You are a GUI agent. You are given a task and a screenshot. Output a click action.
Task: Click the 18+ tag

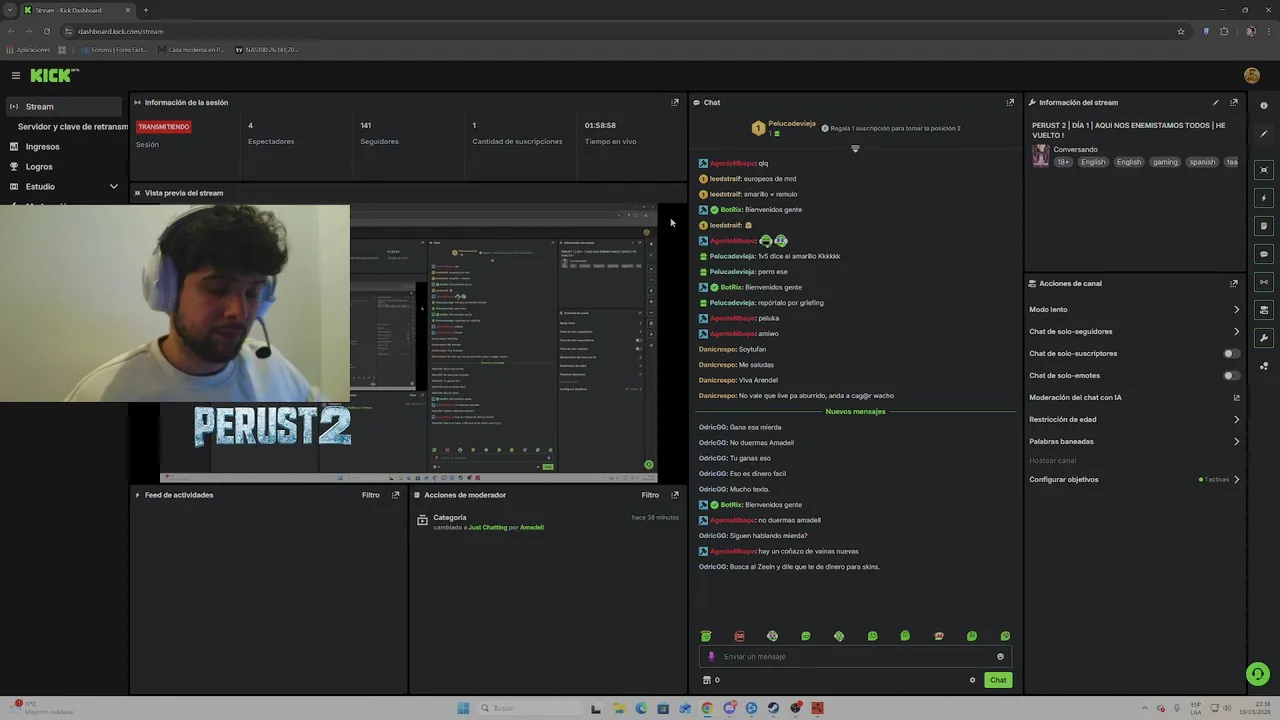pos(1063,162)
